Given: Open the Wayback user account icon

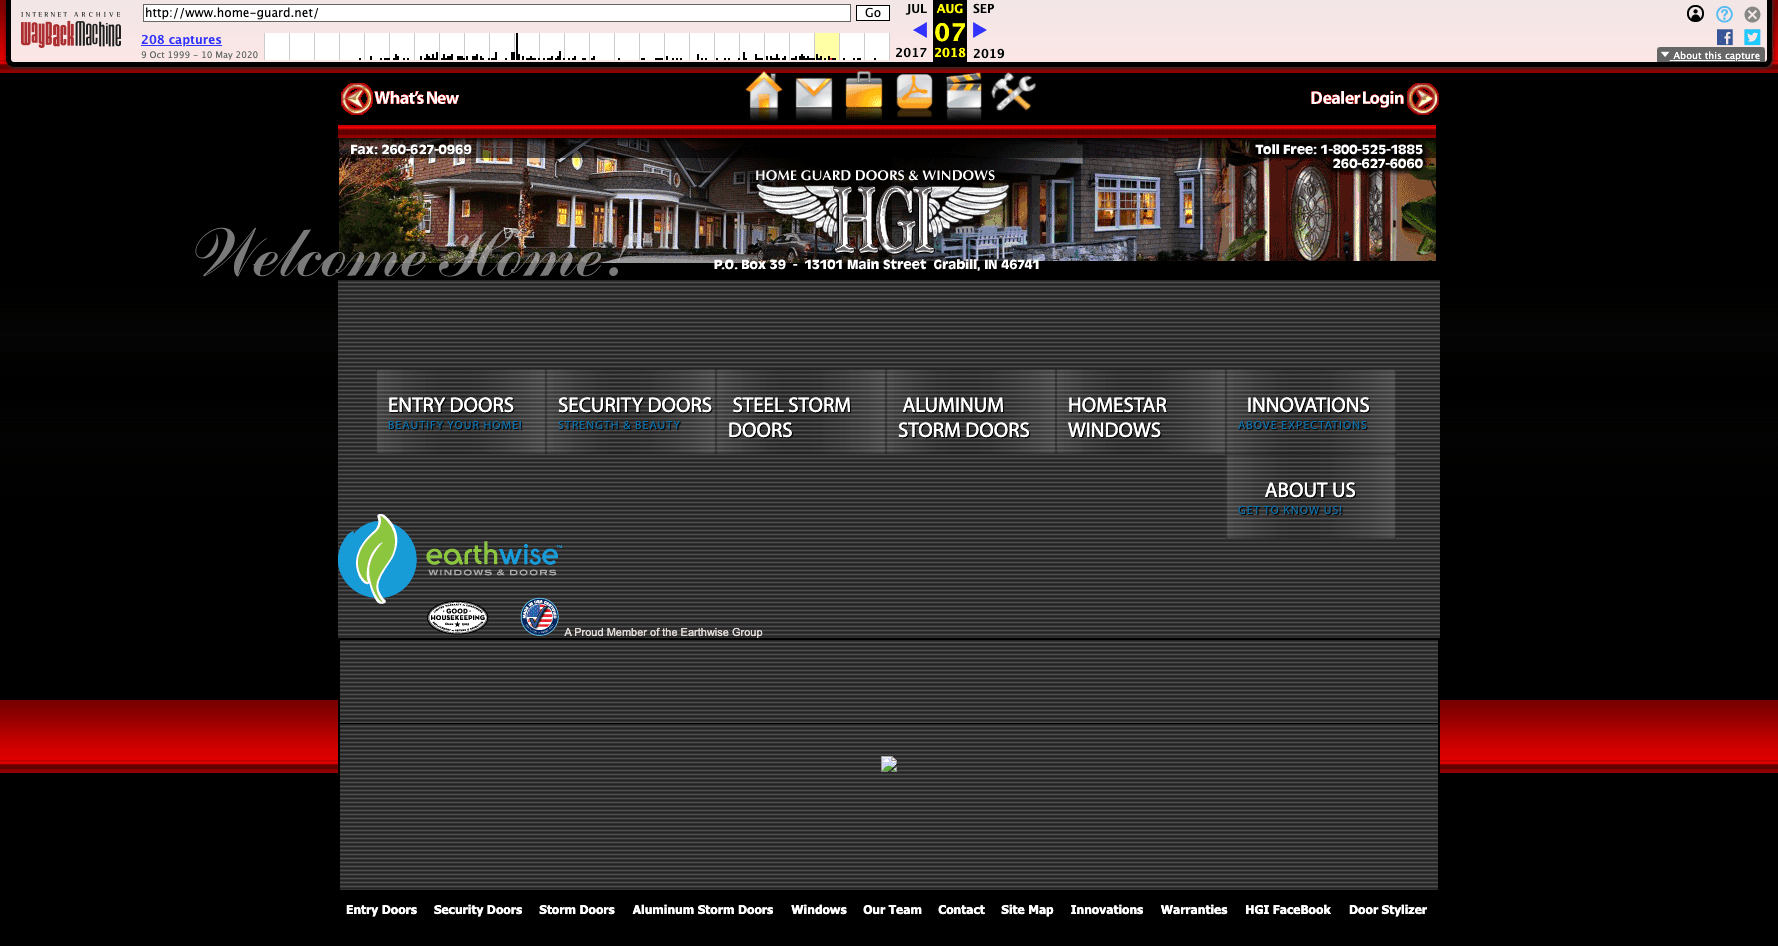Looking at the screenshot, I should pyautogui.click(x=1695, y=14).
